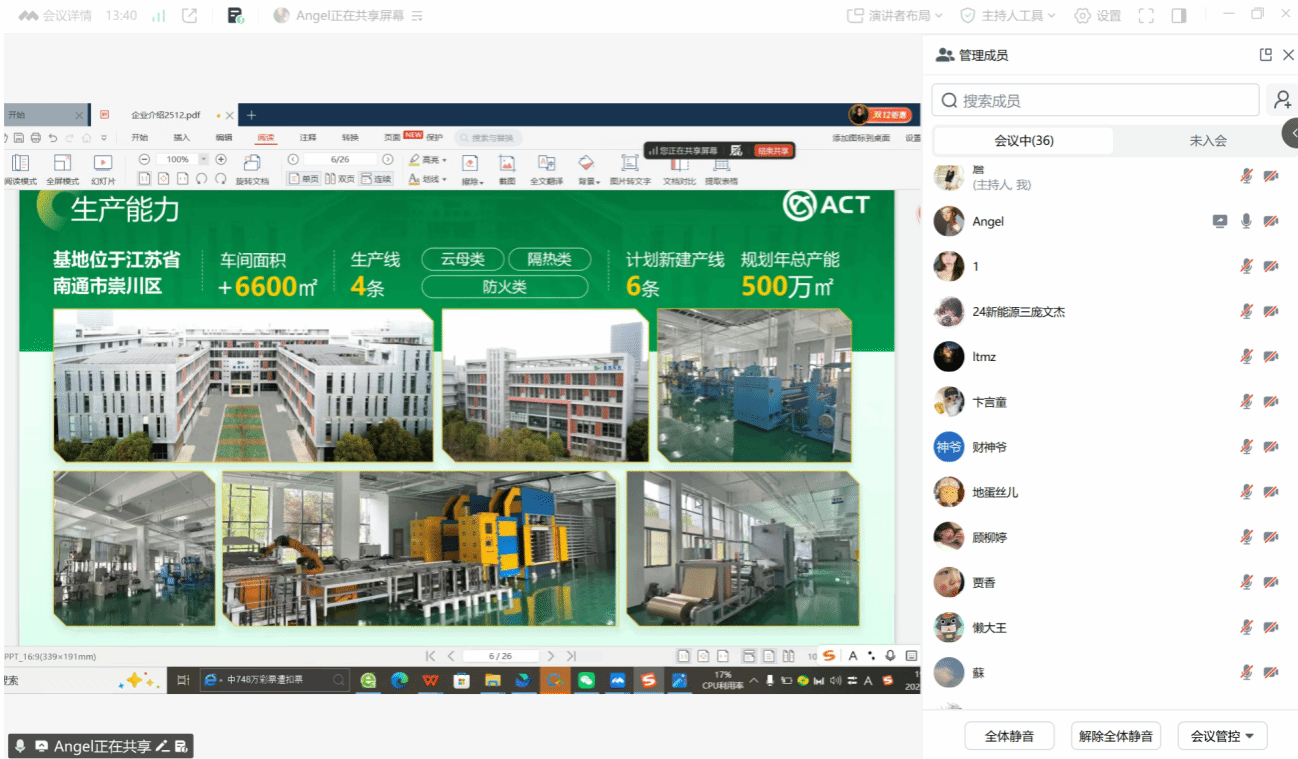Click the sidebar layout icon in top bar

[x=1178, y=16]
